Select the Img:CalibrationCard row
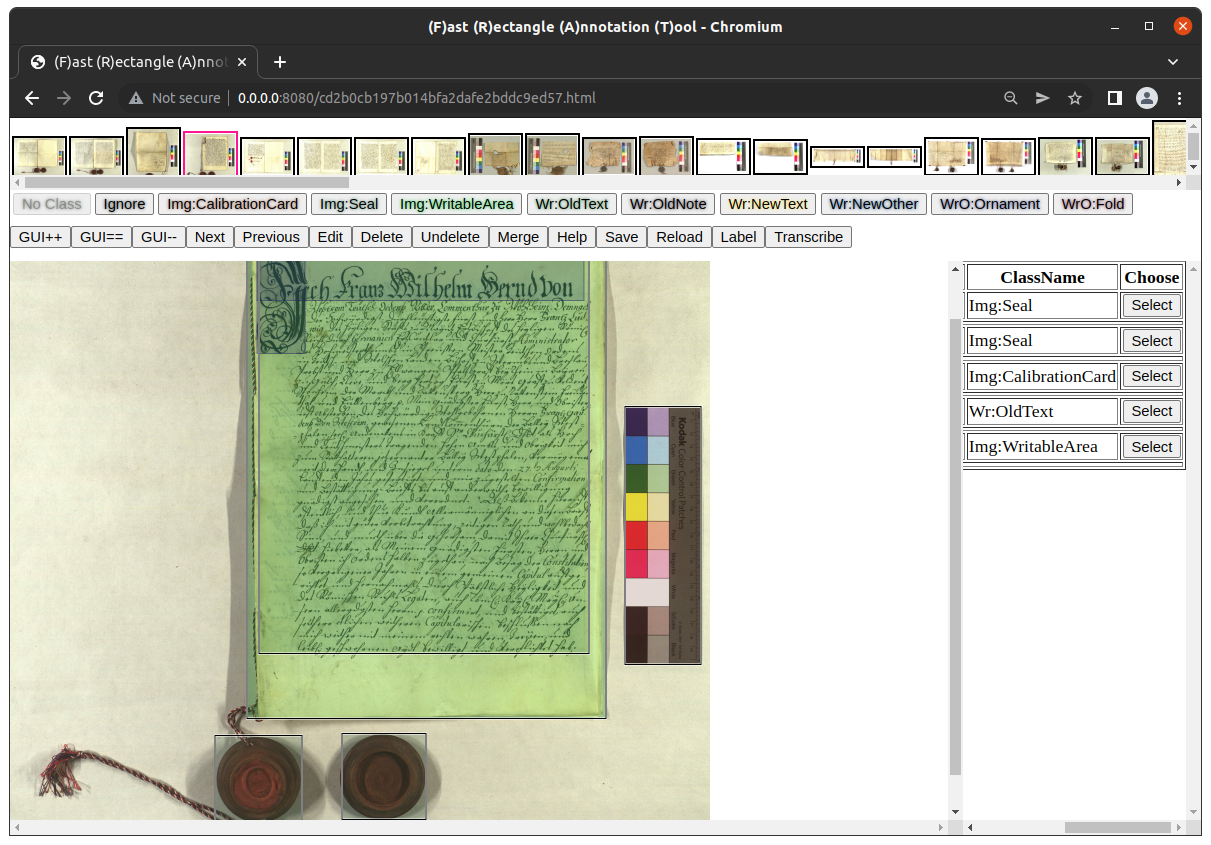This screenshot has height=845, width=1211. point(1151,376)
